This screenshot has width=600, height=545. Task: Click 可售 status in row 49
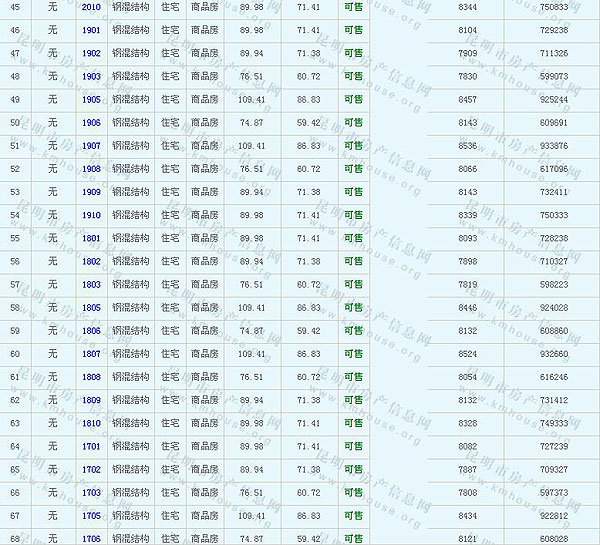[x=353, y=100]
